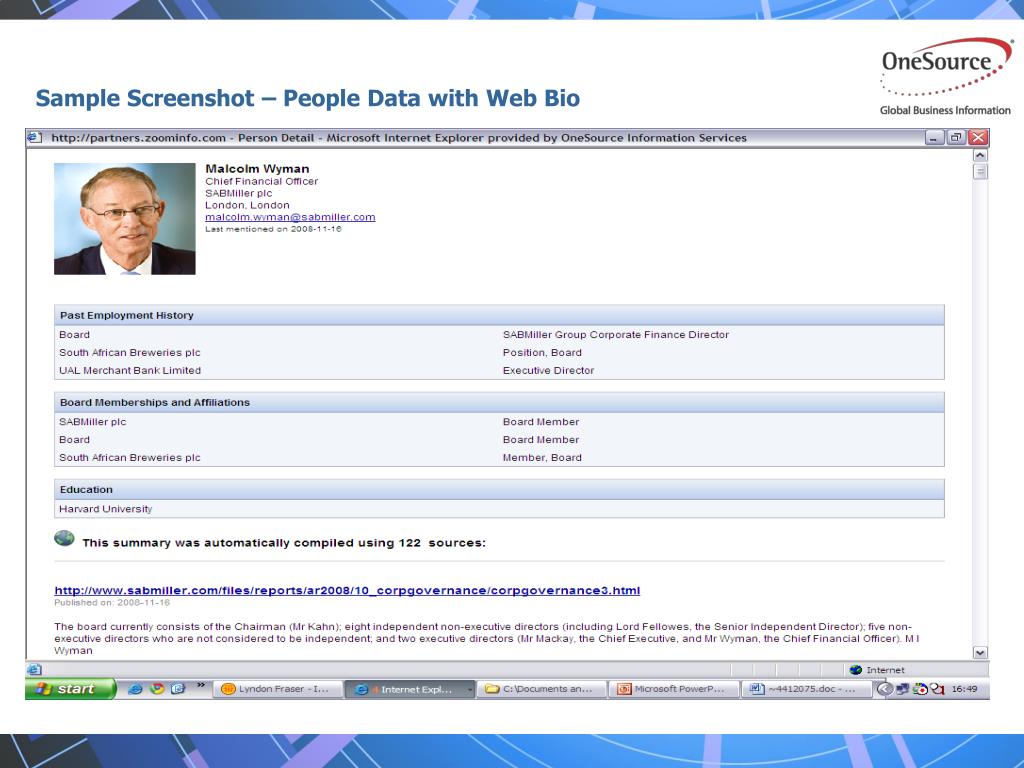This screenshot has width=1024, height=768.
Task: Click SABMiller plc board membership row
Action: (x=499, y=422)
